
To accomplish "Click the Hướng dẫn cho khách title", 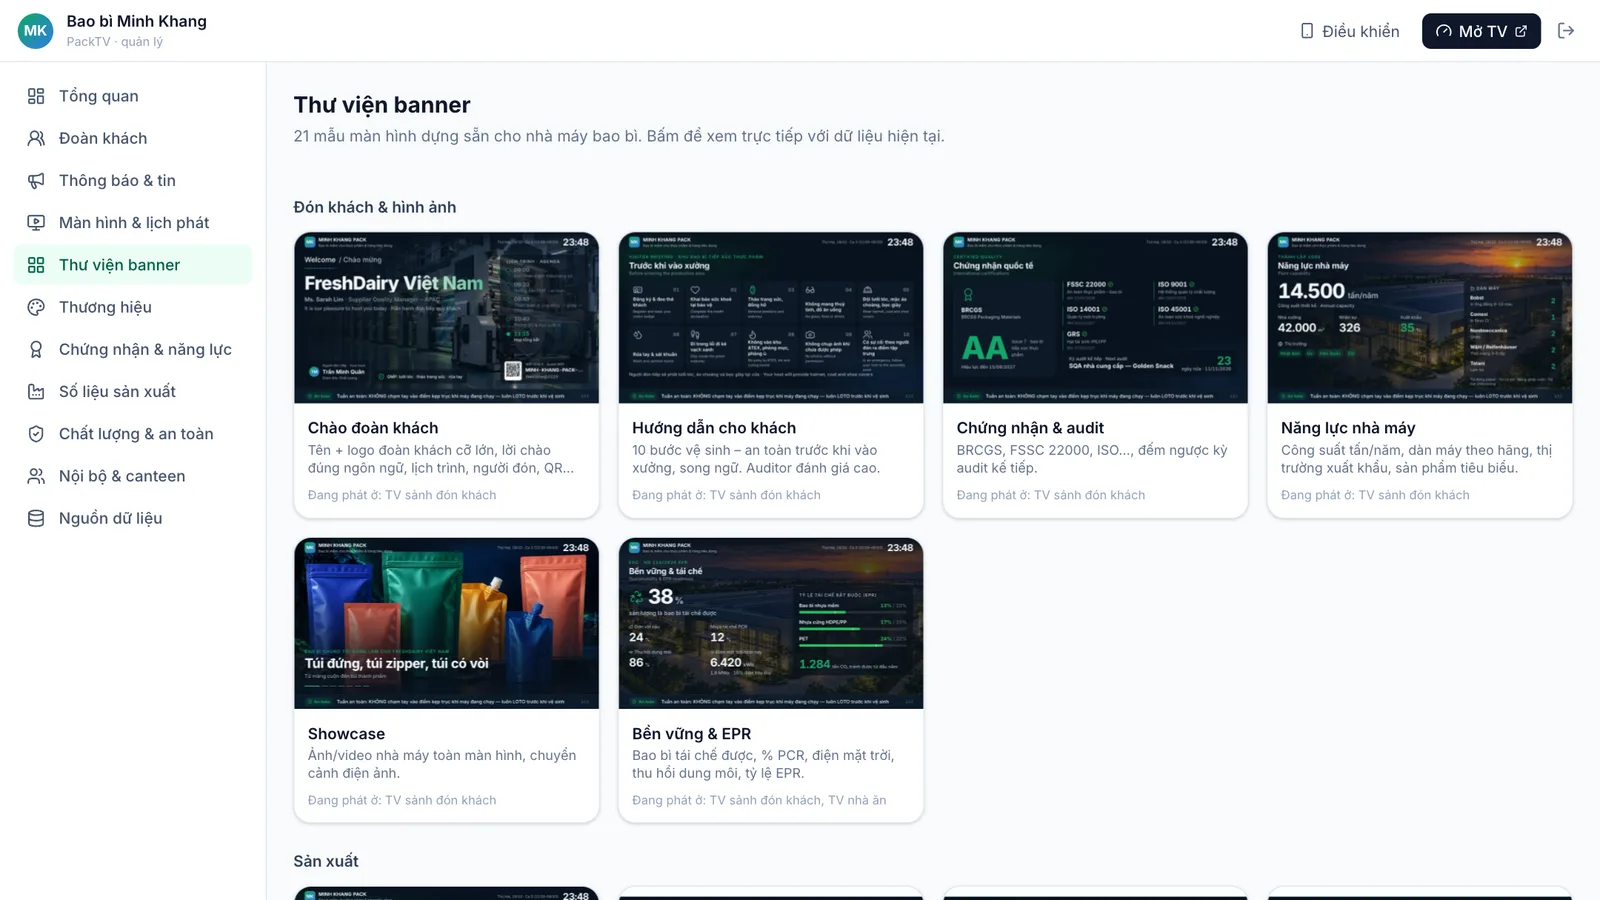I will pos(714,428).
